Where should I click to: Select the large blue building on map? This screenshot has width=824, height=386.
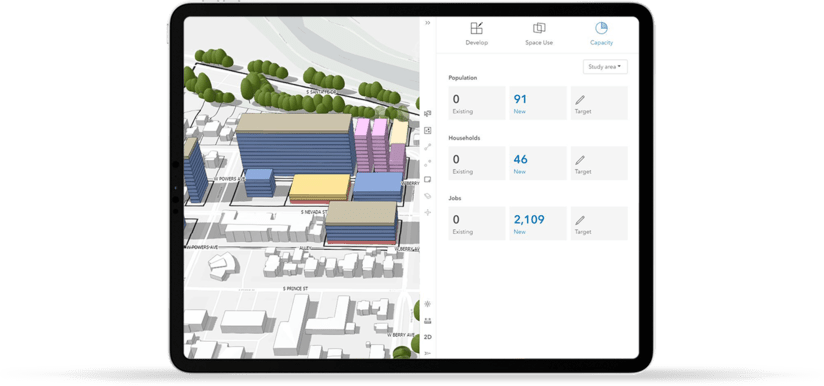click(x=294, y=149)
